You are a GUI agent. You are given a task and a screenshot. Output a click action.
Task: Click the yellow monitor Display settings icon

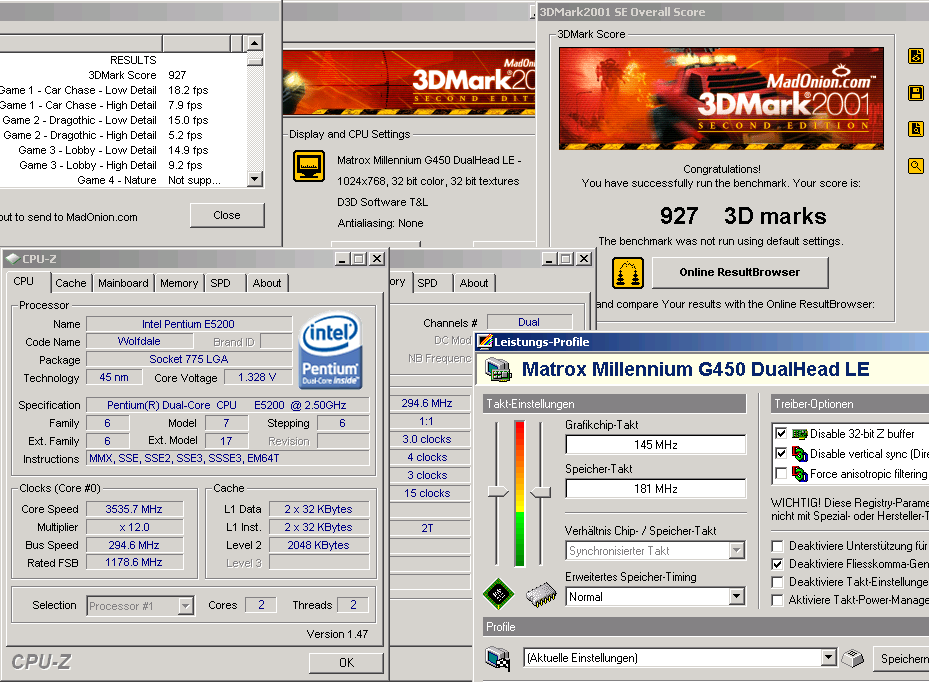pos(309,166)
